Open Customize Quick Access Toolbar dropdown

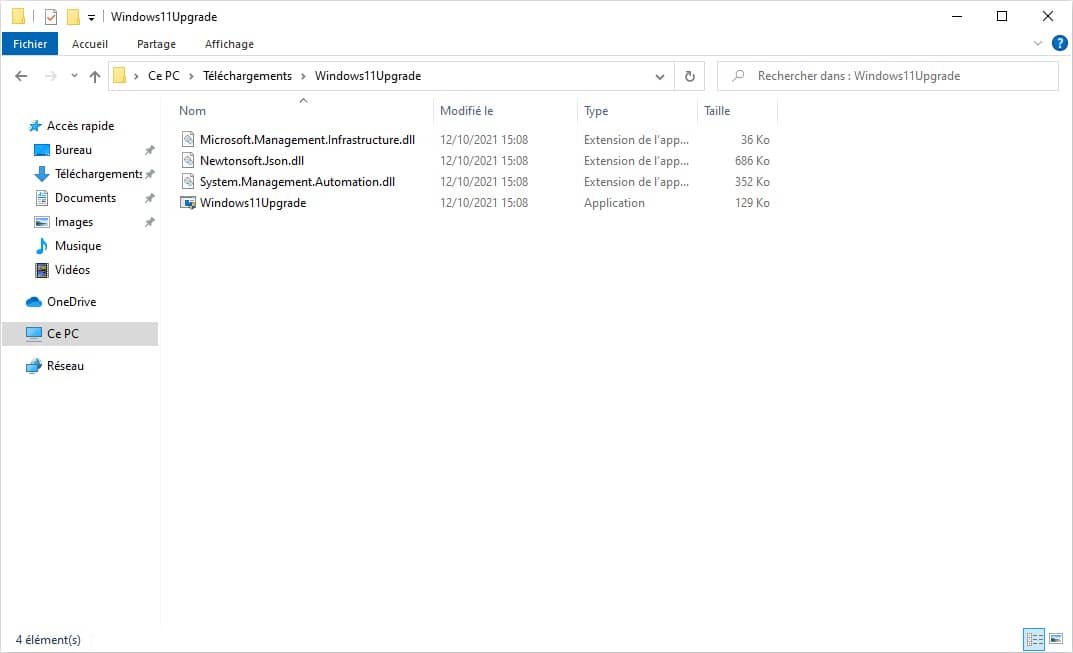click(91, 18)
